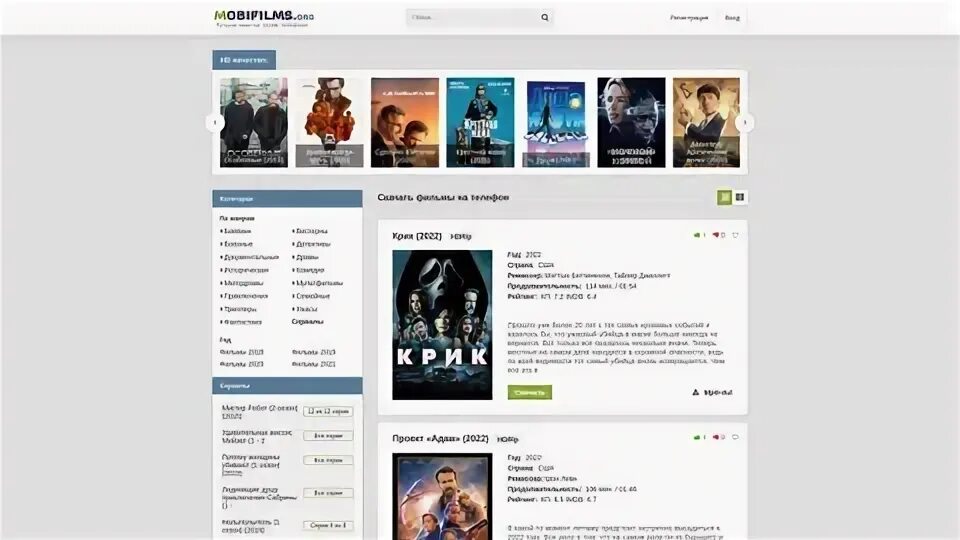Click the search magnifier icon in header
The width and height of the screenshot is (960, 540).
click(544, 17)
